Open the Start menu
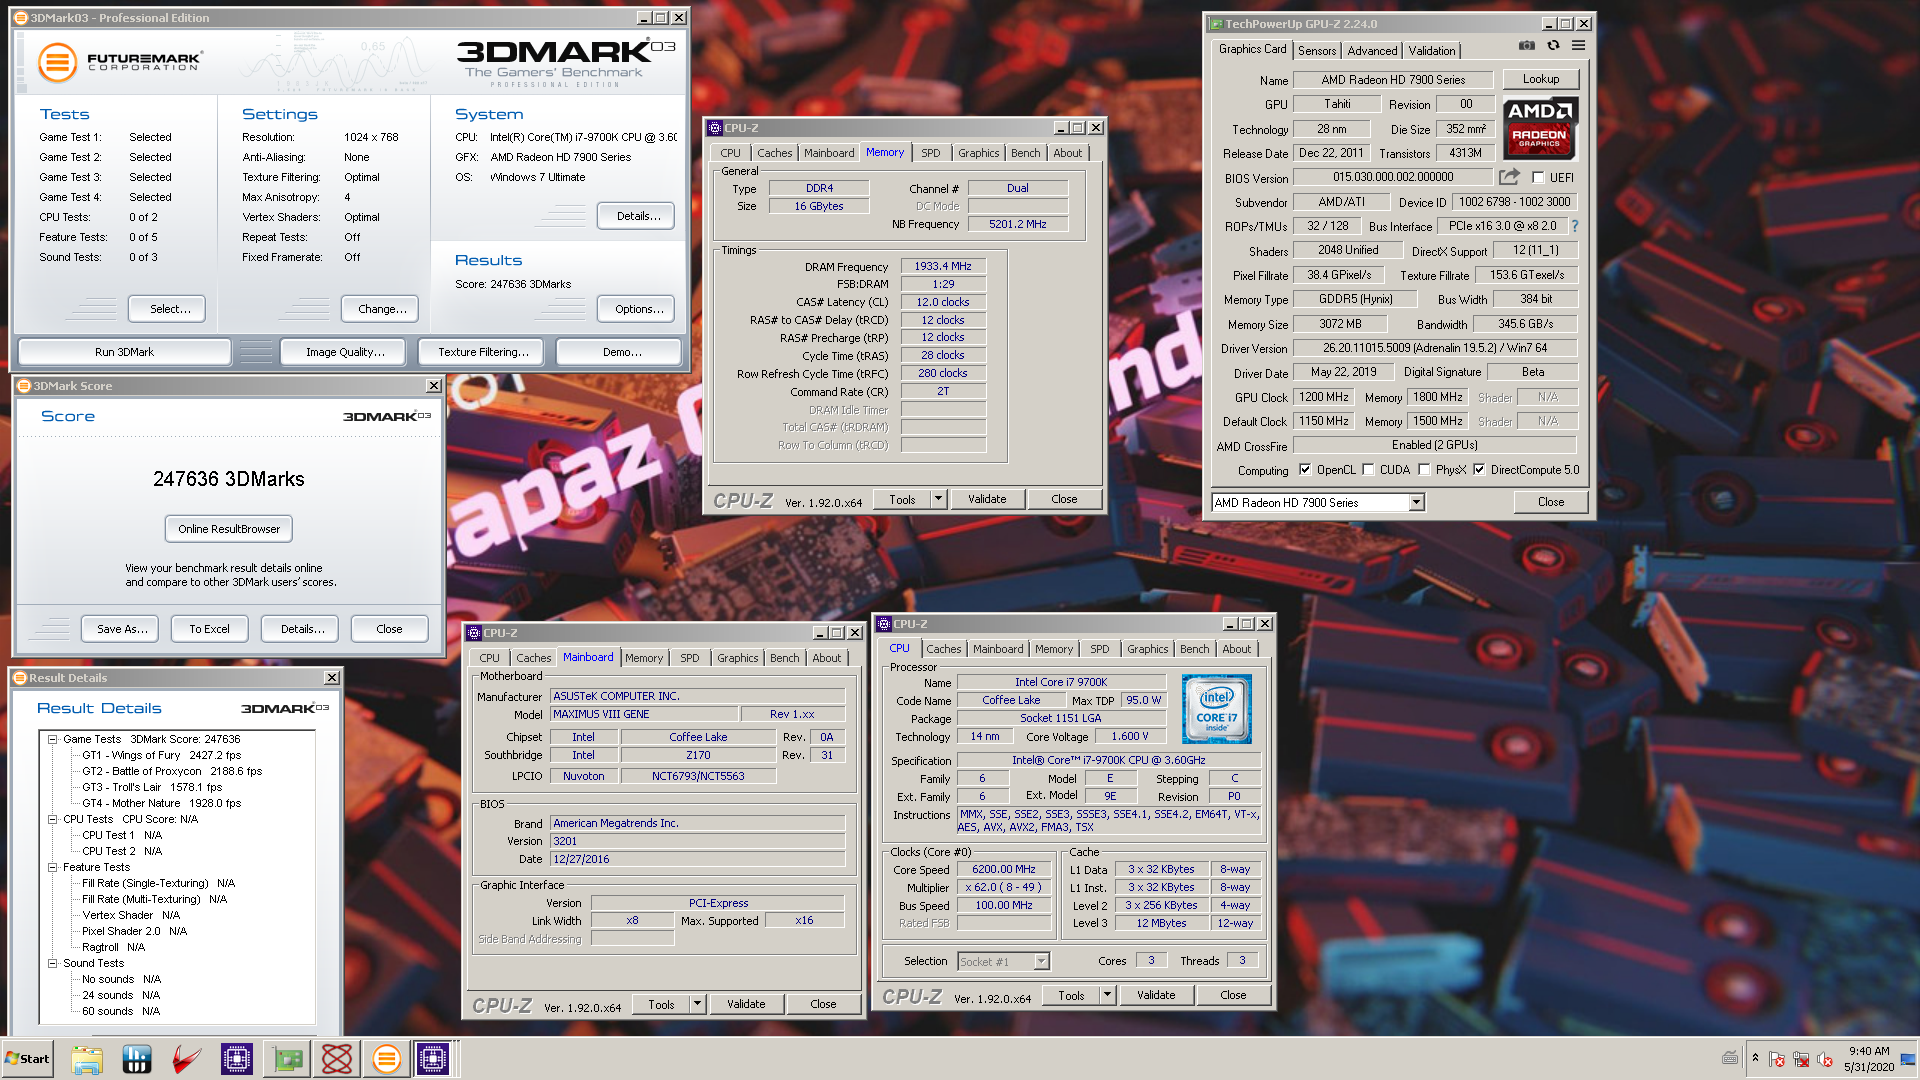 click(x=28, y=1059)
